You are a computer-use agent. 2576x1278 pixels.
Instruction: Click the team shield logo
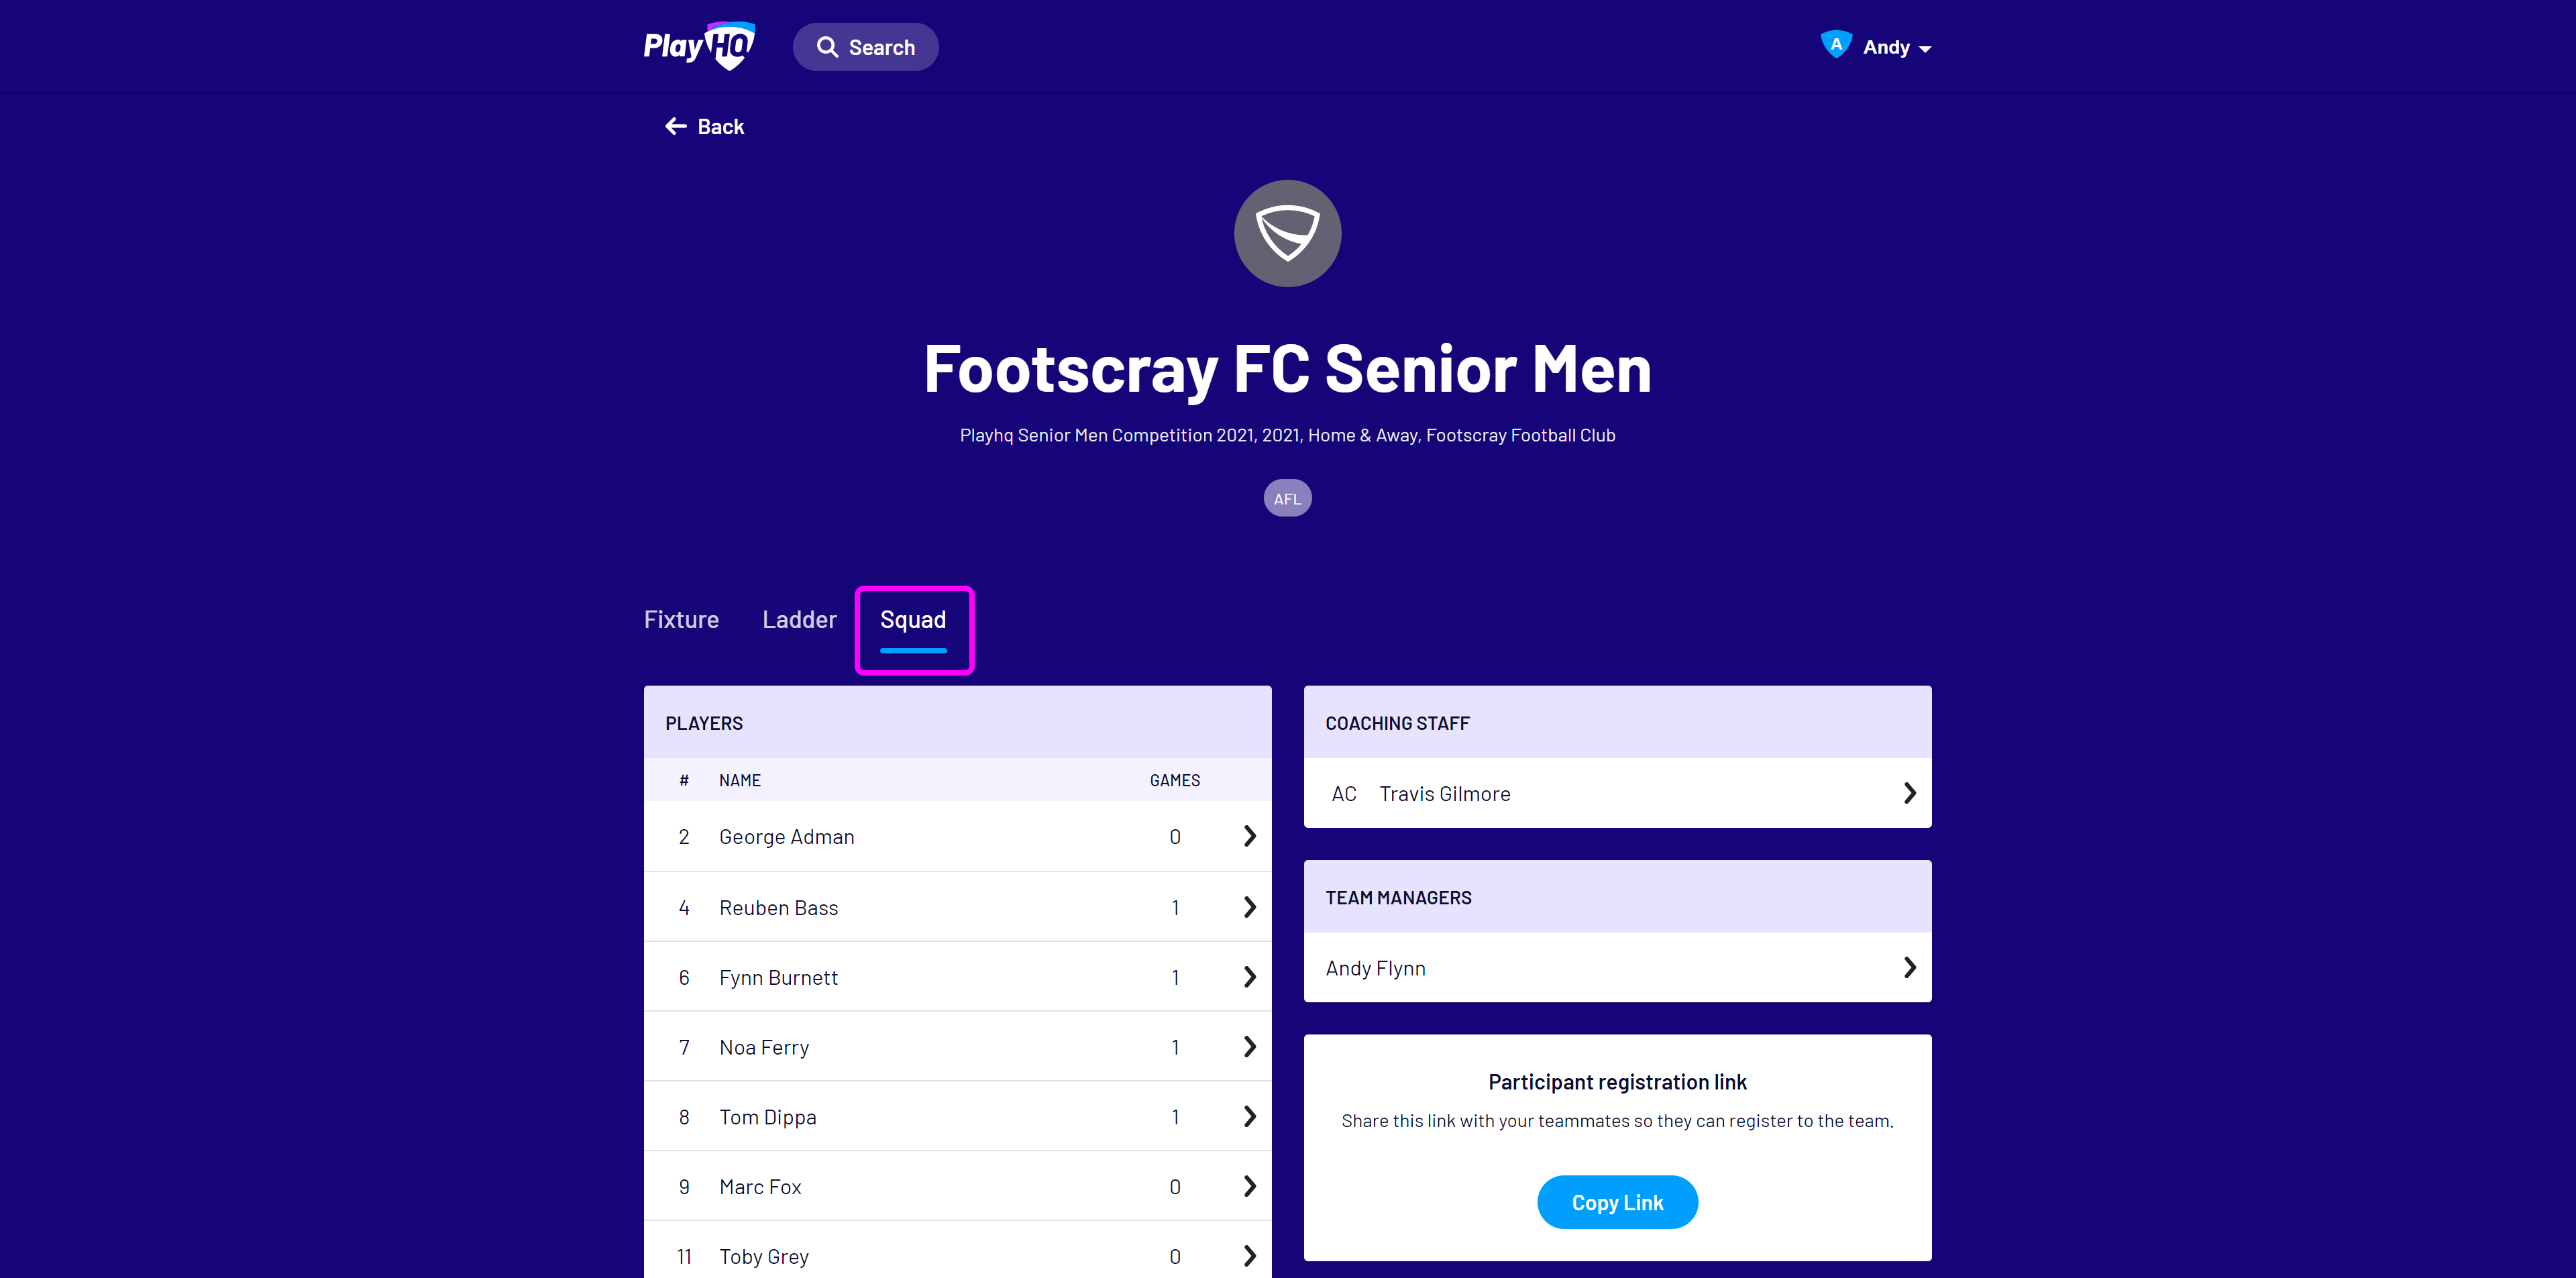[1287, 233]
